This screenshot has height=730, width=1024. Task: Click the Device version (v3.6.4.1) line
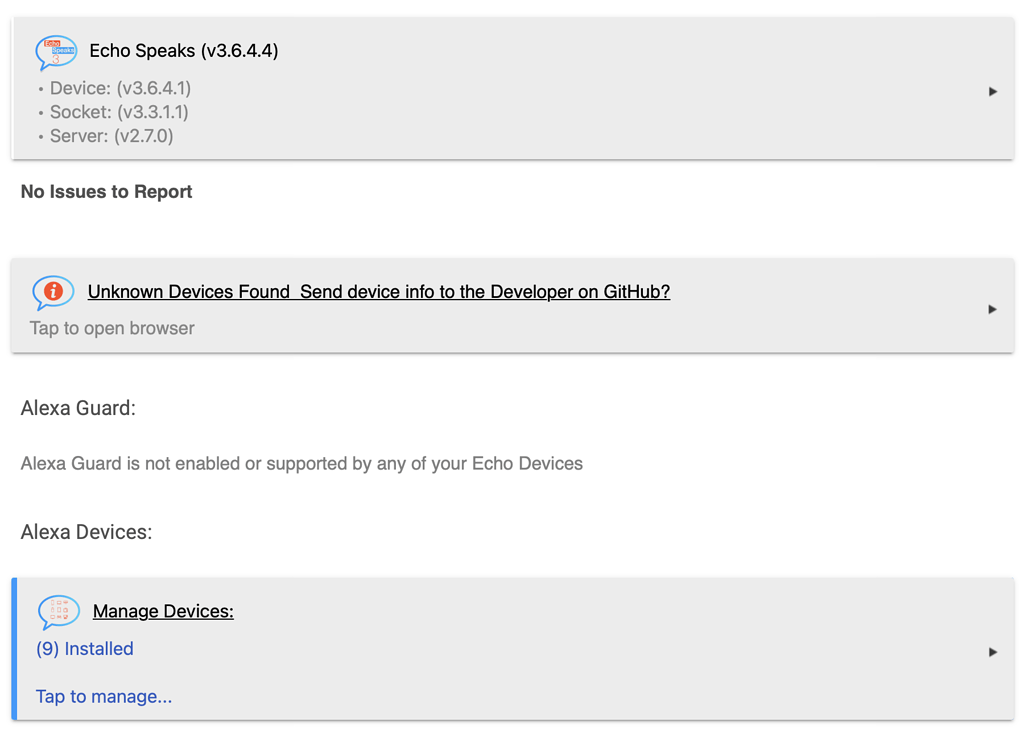point(120,88)
